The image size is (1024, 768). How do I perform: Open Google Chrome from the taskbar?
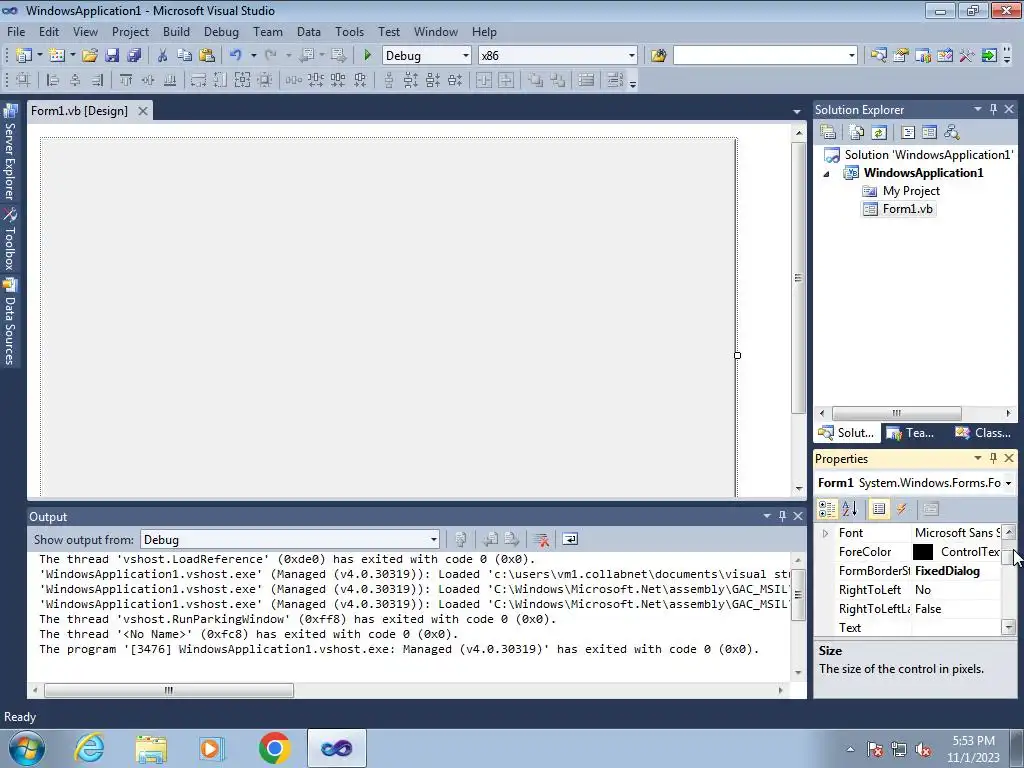(x=274, y=748)
